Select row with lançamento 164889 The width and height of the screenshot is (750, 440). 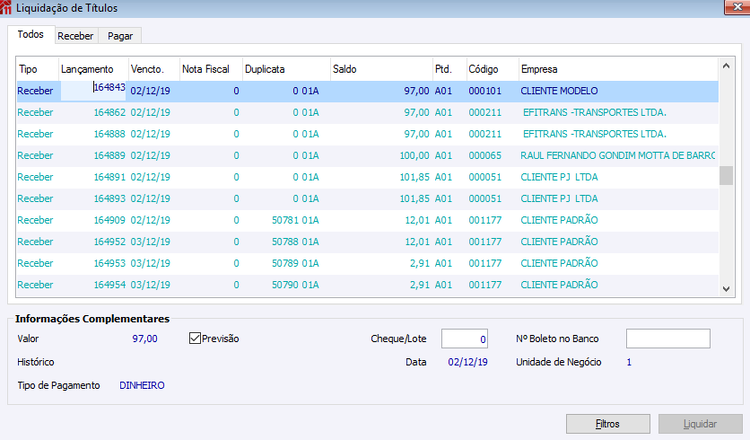coord(367,156)
